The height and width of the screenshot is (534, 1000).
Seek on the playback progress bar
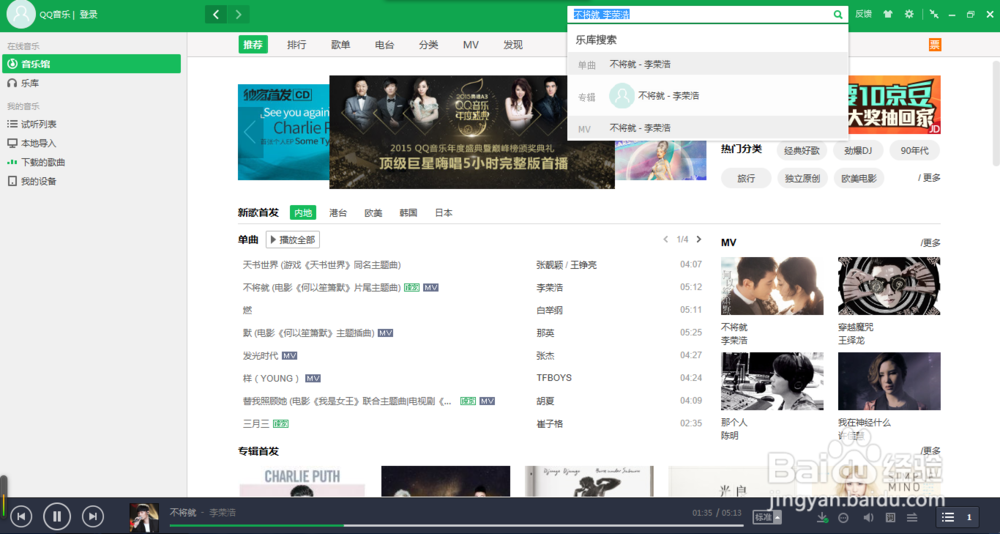456,526
